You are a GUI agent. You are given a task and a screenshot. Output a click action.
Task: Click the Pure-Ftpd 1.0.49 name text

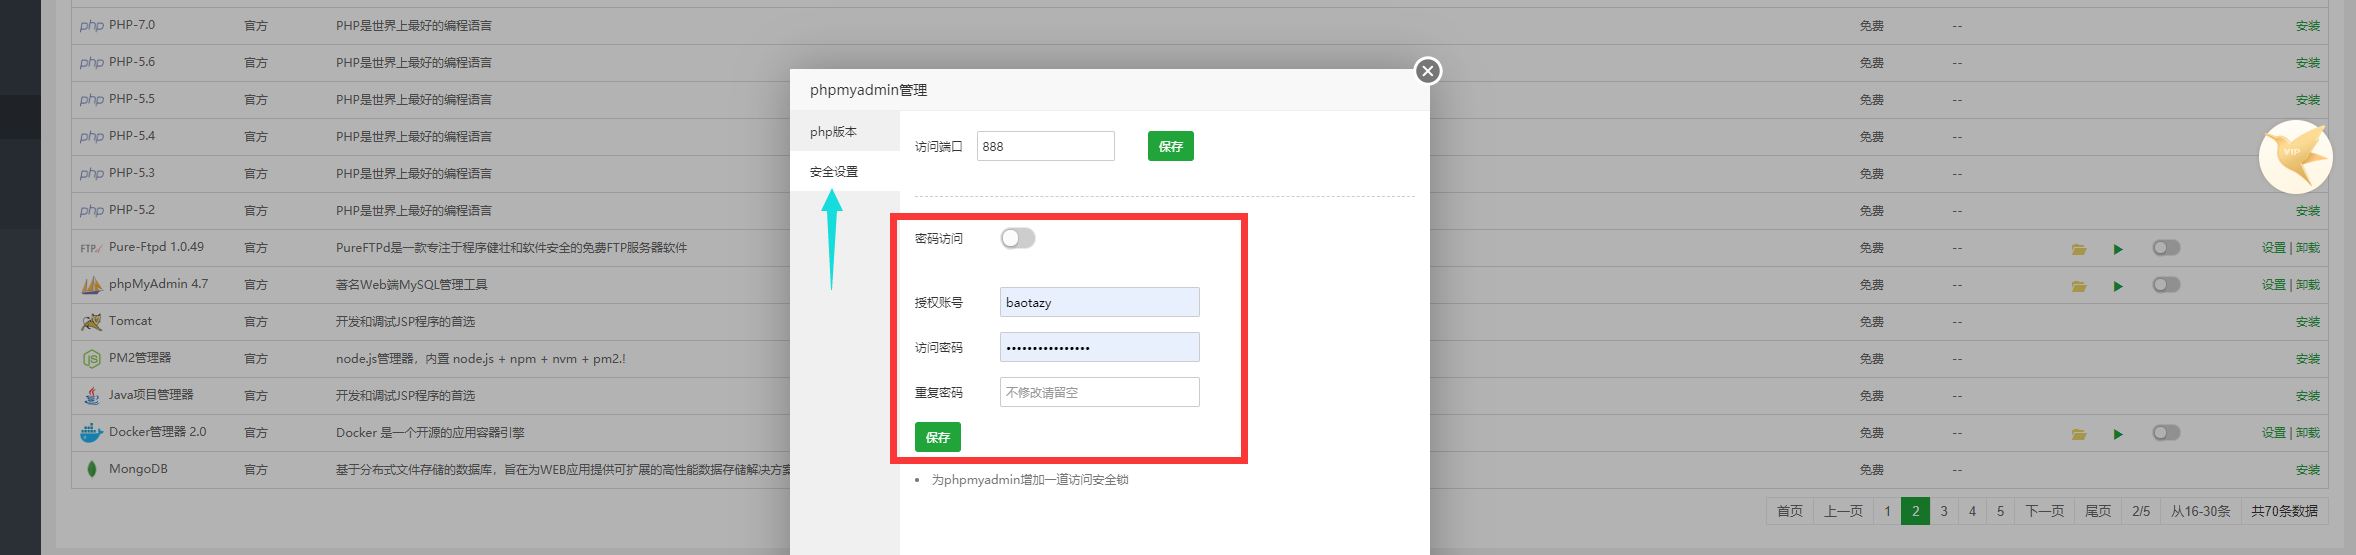156,247
